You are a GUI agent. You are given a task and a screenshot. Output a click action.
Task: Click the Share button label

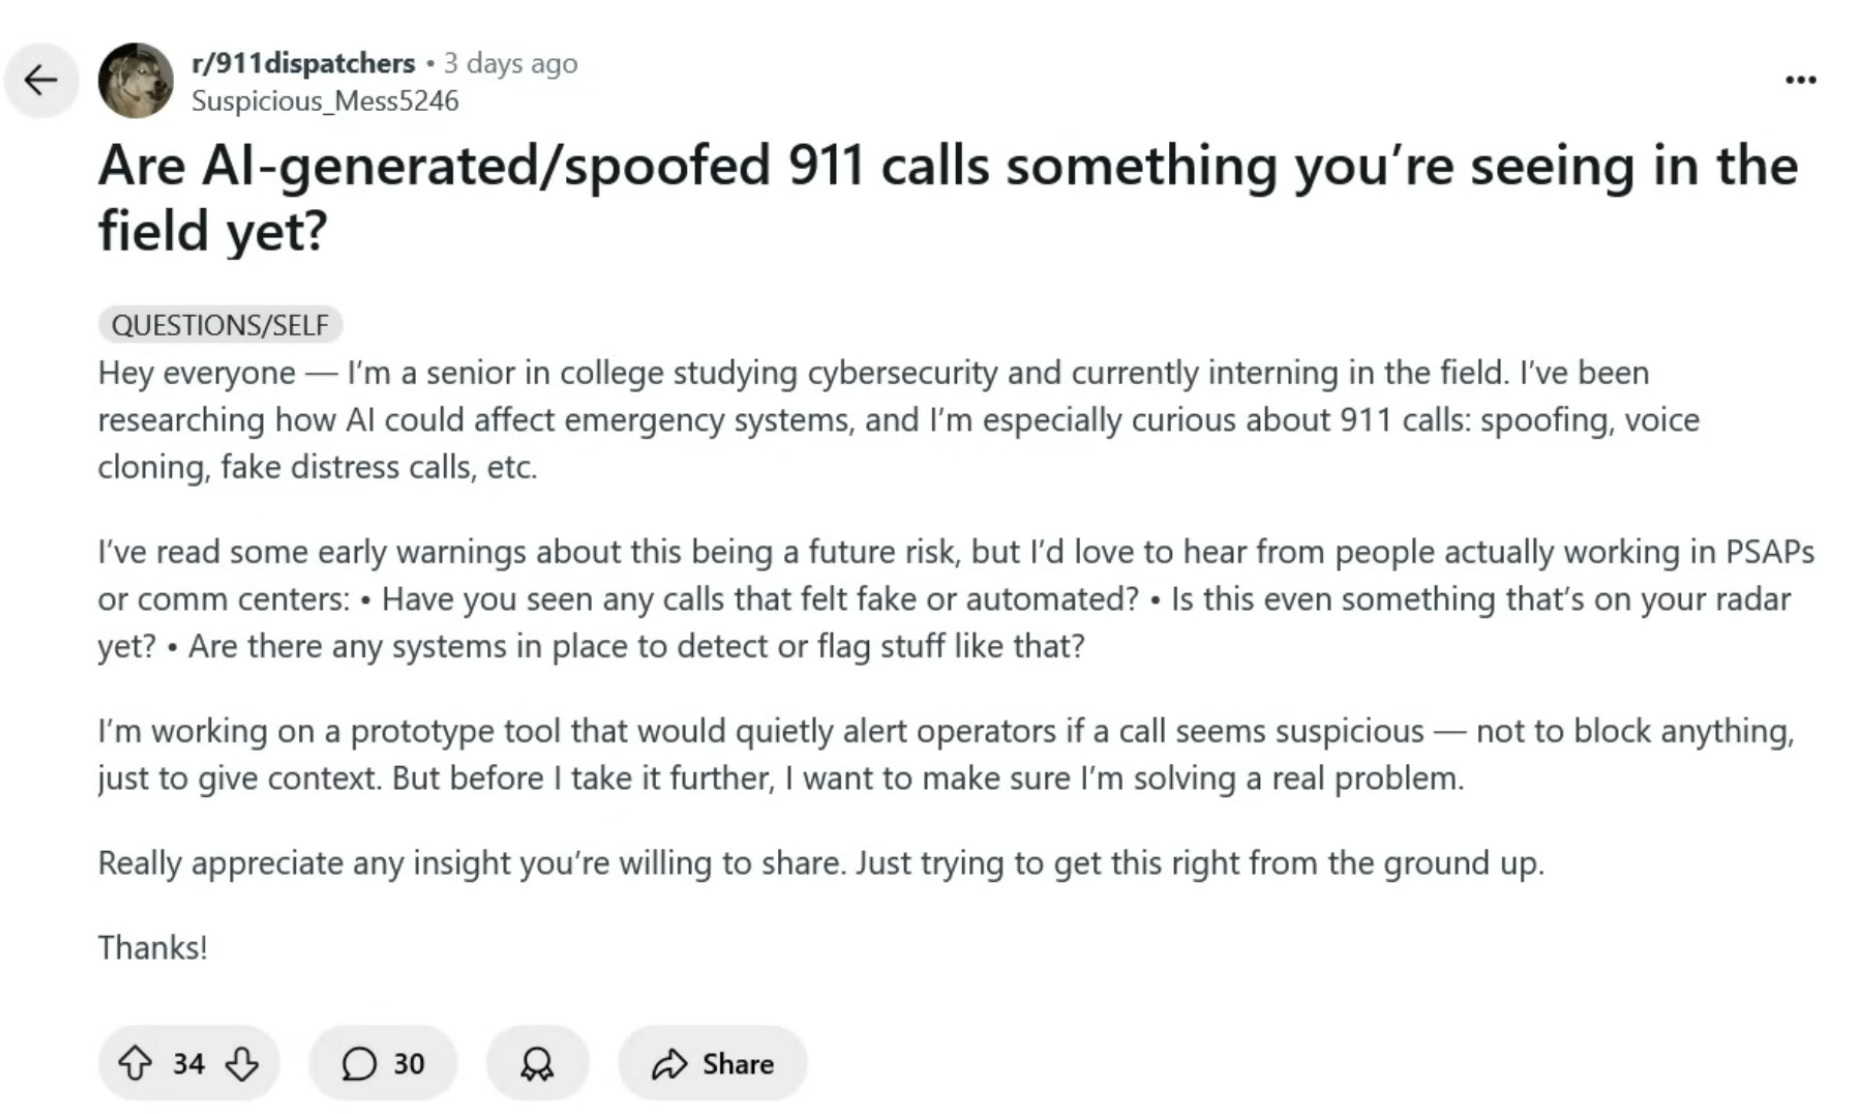(738, 1063)
